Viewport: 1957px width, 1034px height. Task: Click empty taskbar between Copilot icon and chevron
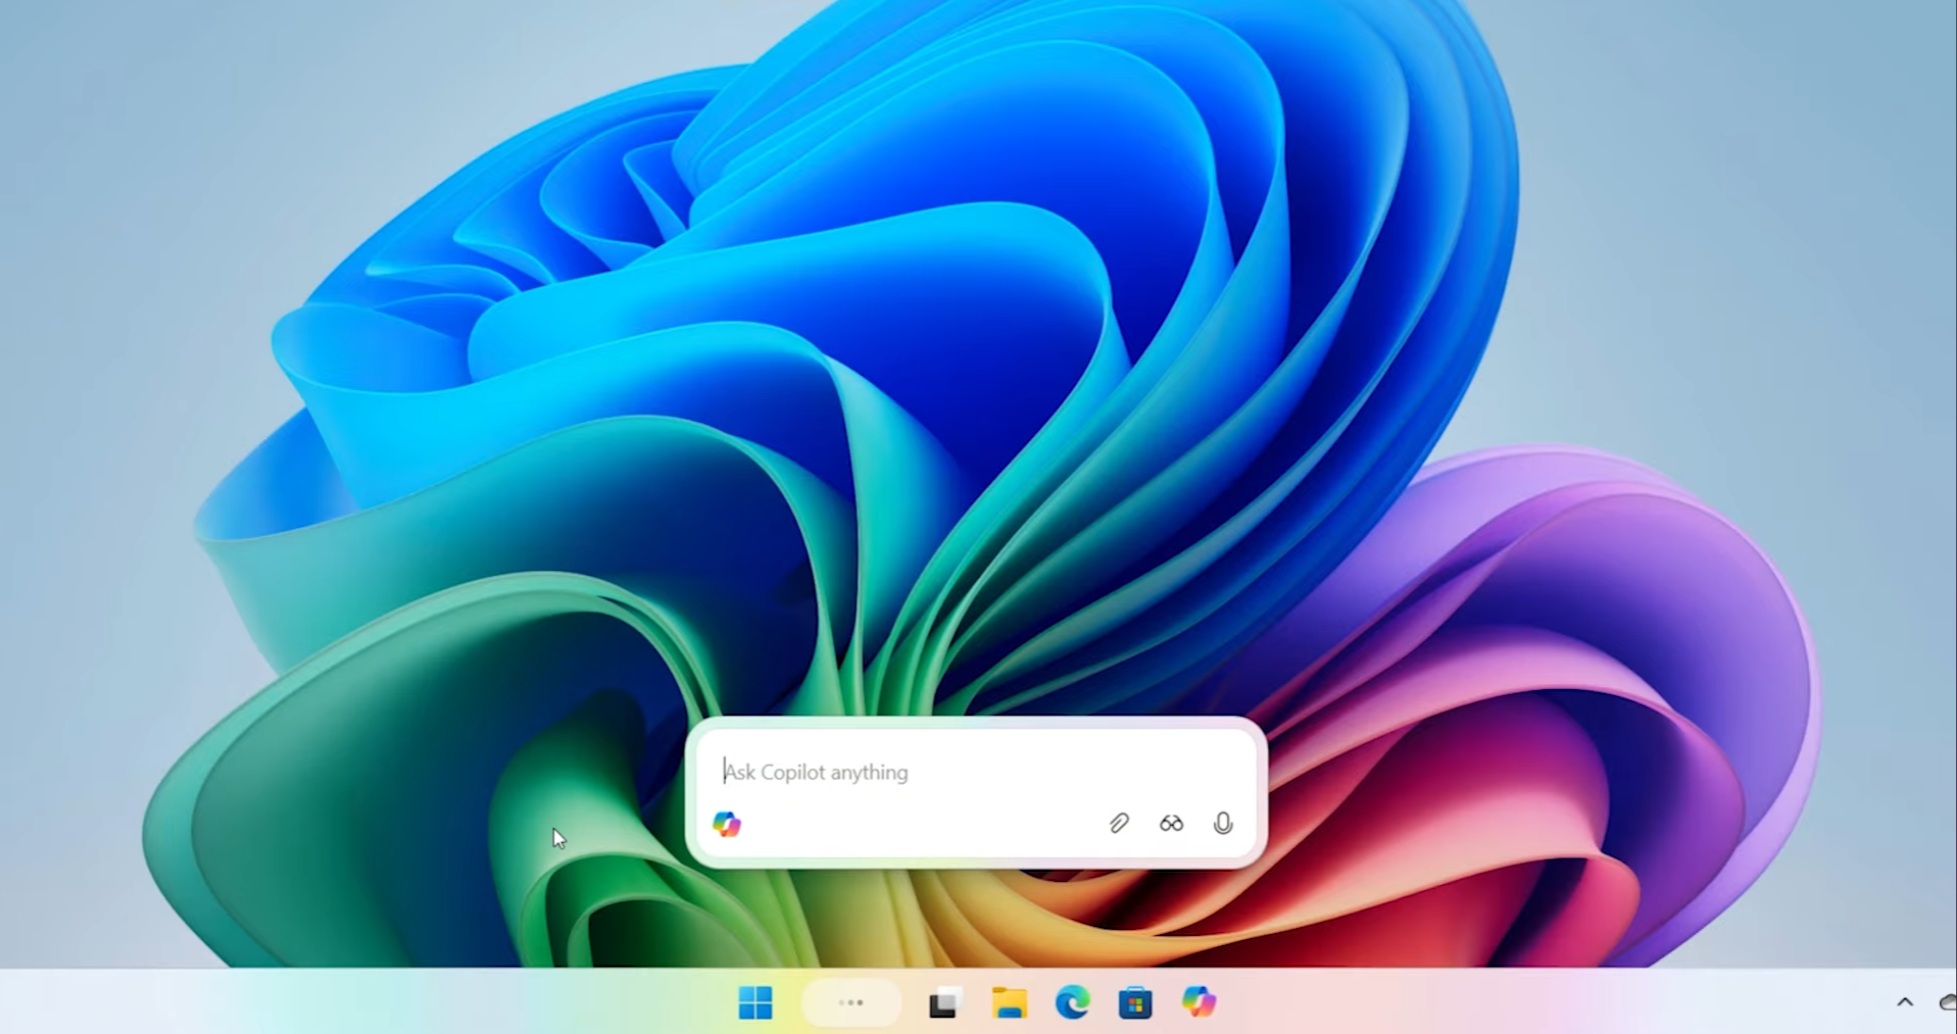(x=1550, y=1002)
